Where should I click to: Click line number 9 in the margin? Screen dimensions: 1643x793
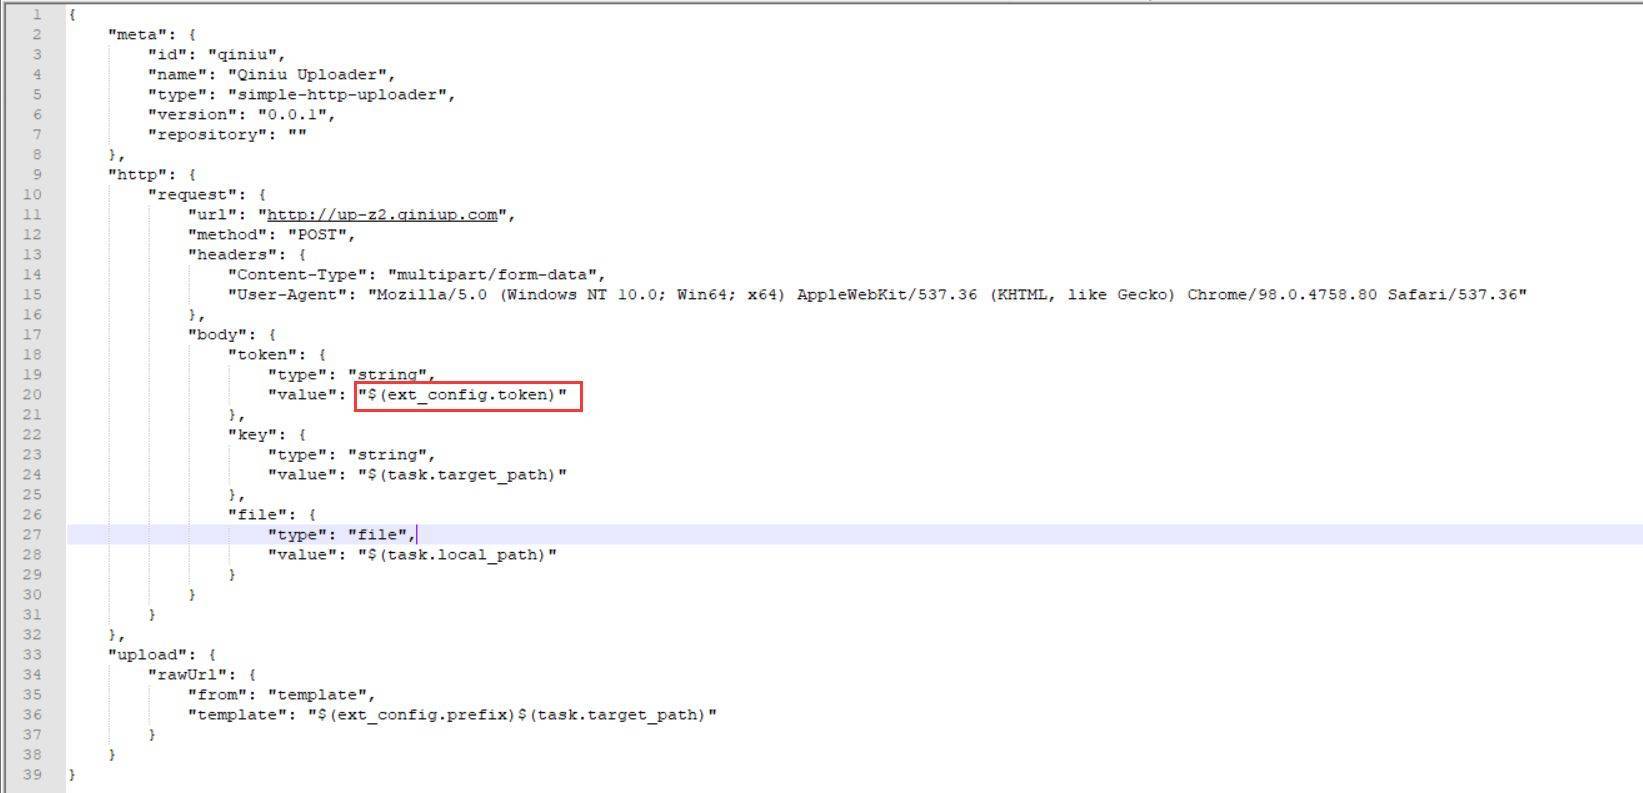coord(37,175)
